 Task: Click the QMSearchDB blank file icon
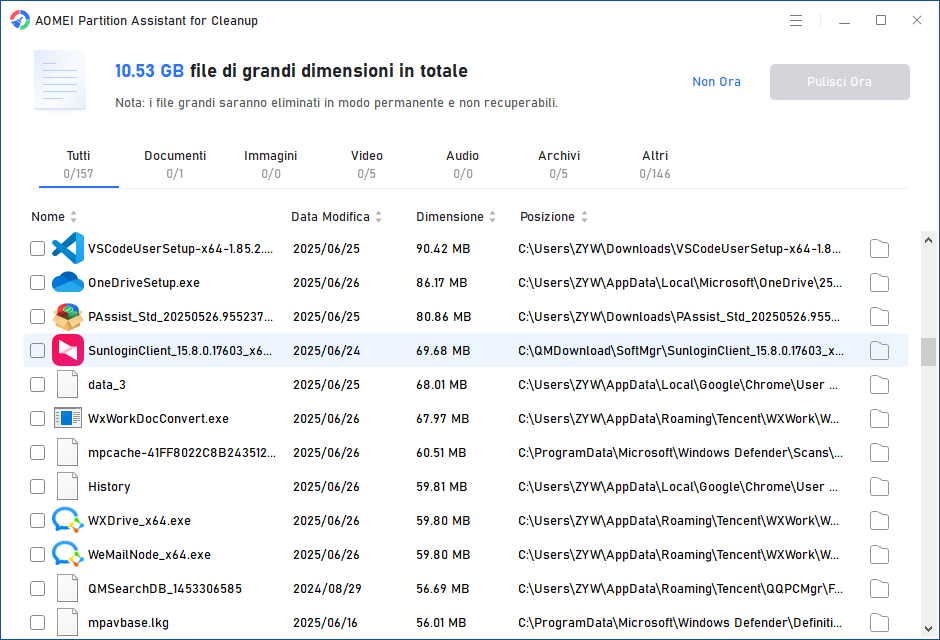pyautogui.click(x=67, y=588)
